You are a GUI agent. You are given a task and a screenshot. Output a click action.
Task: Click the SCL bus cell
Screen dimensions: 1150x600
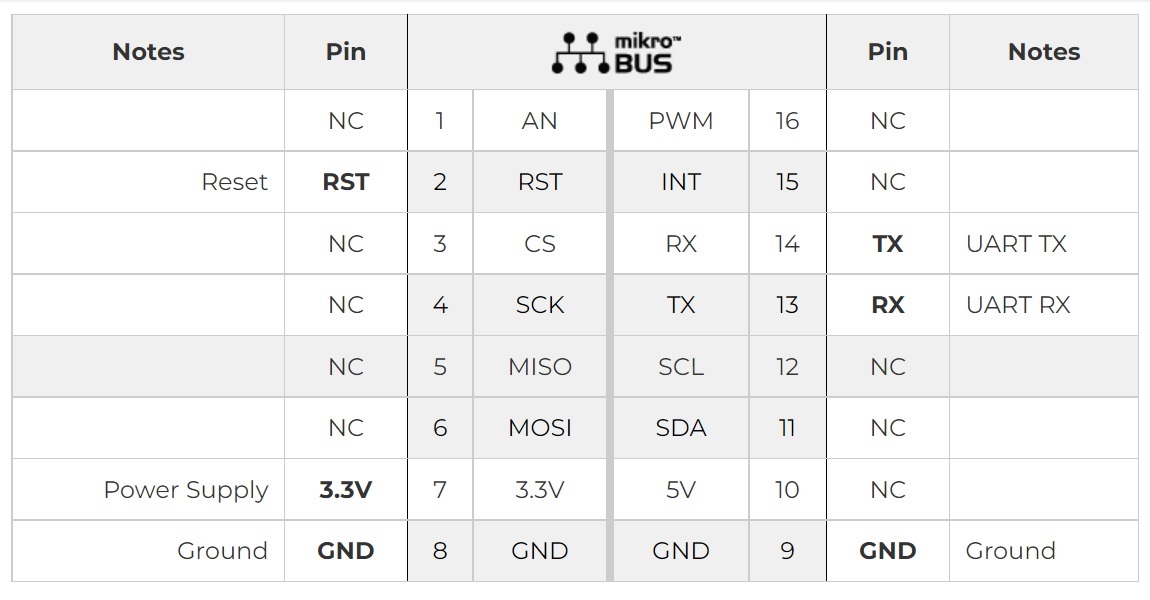coord(681,367)
